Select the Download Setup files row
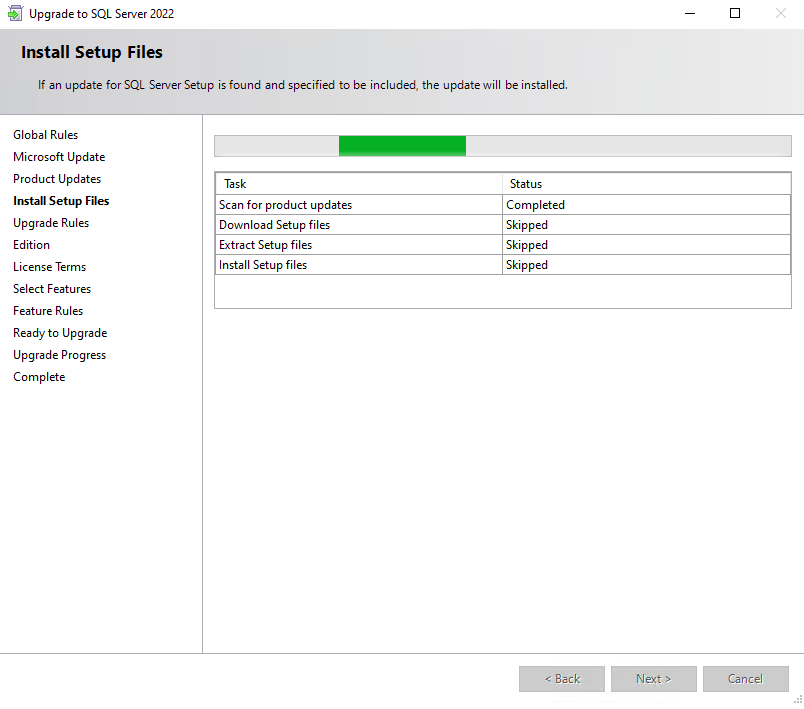The width and height of the screenshot is (804, 709). click(358, 225)
